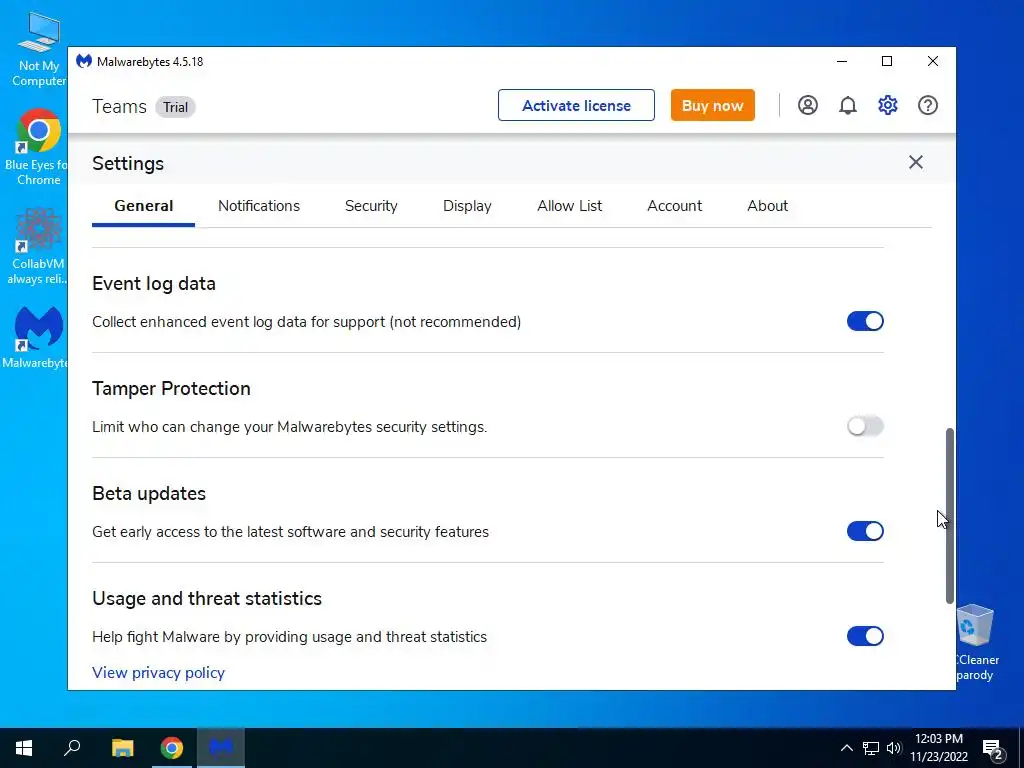The height and width of the screenshot is (768, 1024).
Task: Click the Beta updates heading
Action: click(149, 493)
